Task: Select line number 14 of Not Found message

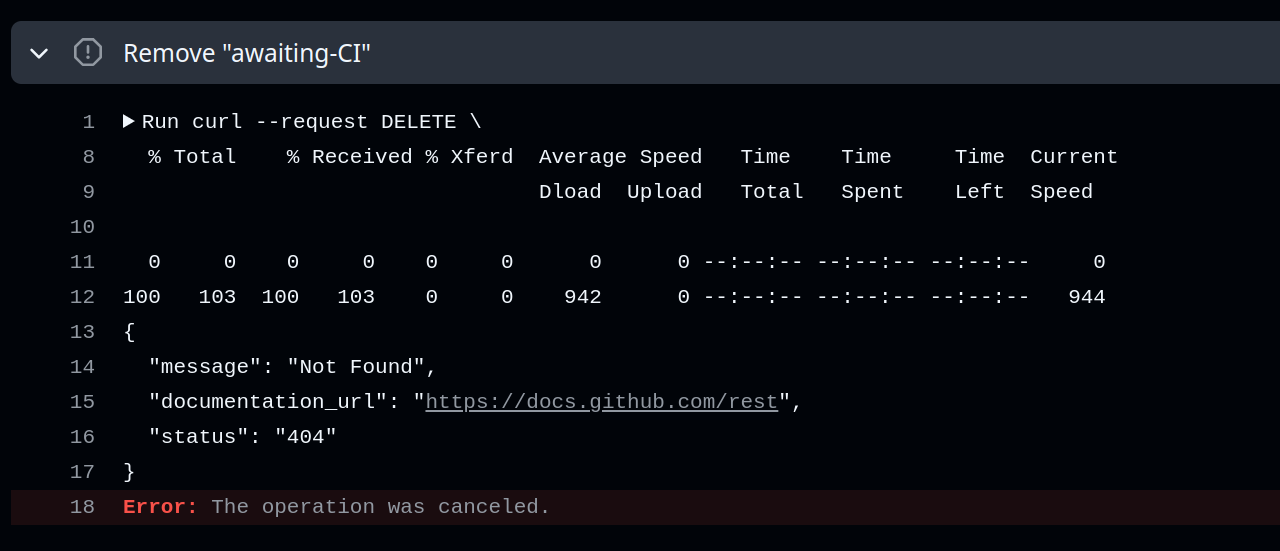Action: tap(82, 367)
